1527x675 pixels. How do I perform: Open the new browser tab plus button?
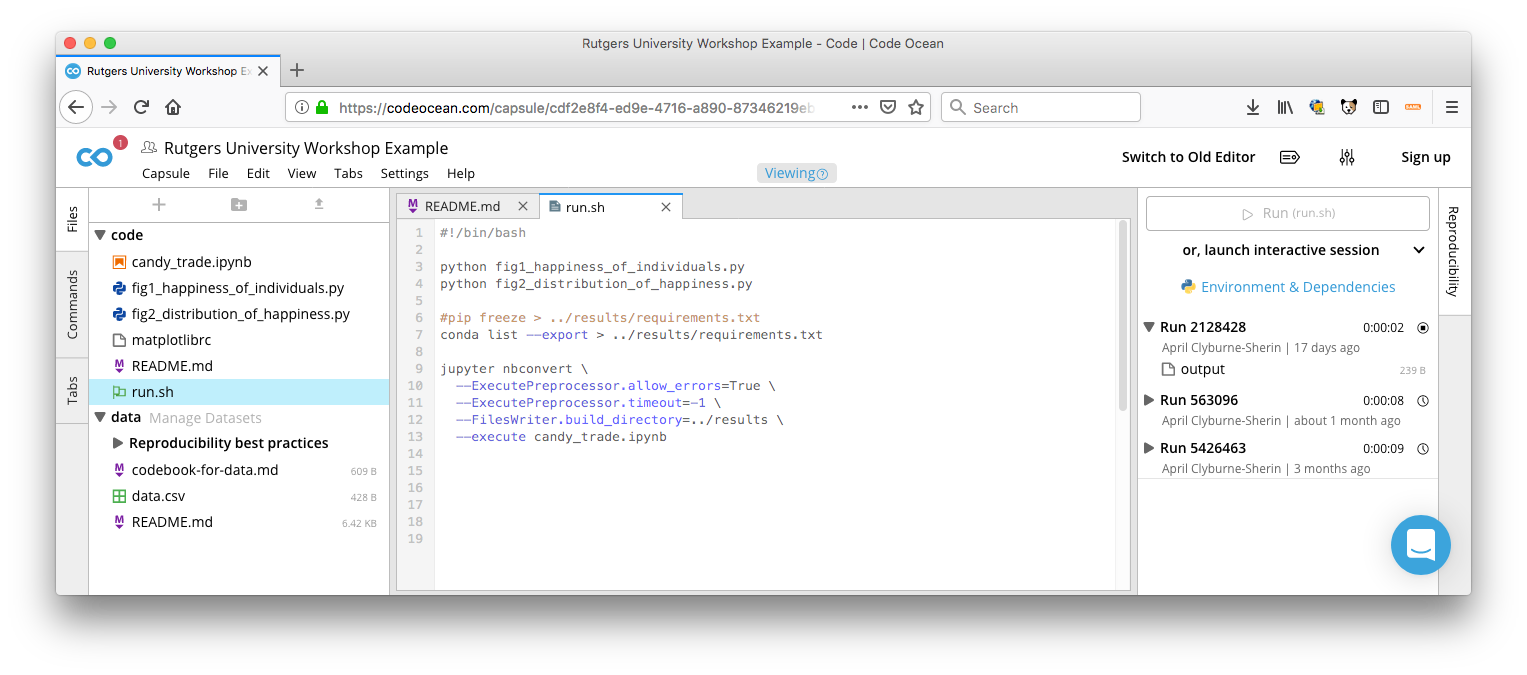(x=296, y=70)
